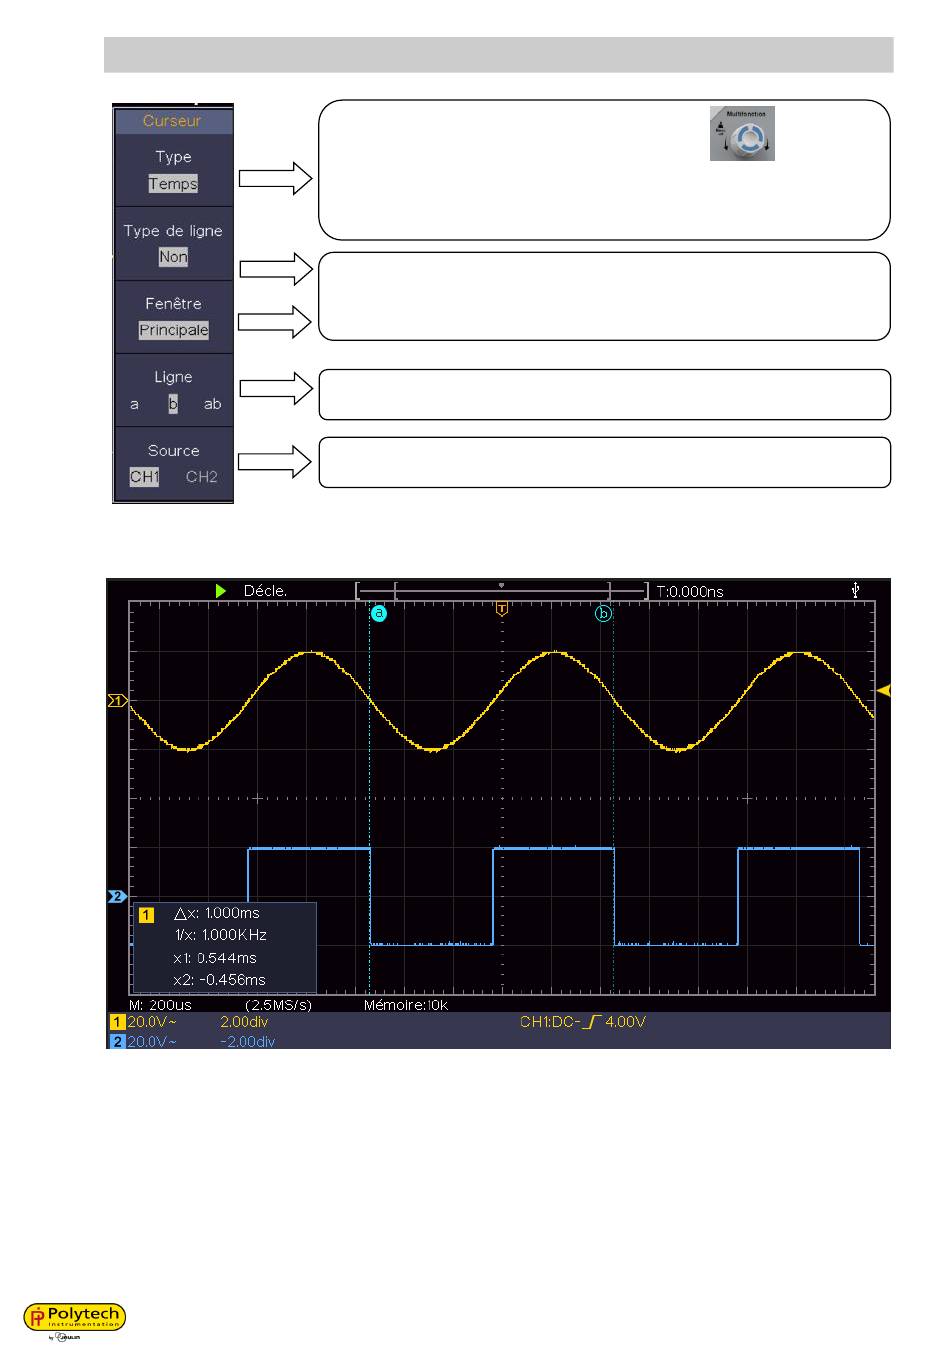Click the CH1:DC trigger source readout
This screenshot has width=950, height=1353.
tap(548, 1022)
